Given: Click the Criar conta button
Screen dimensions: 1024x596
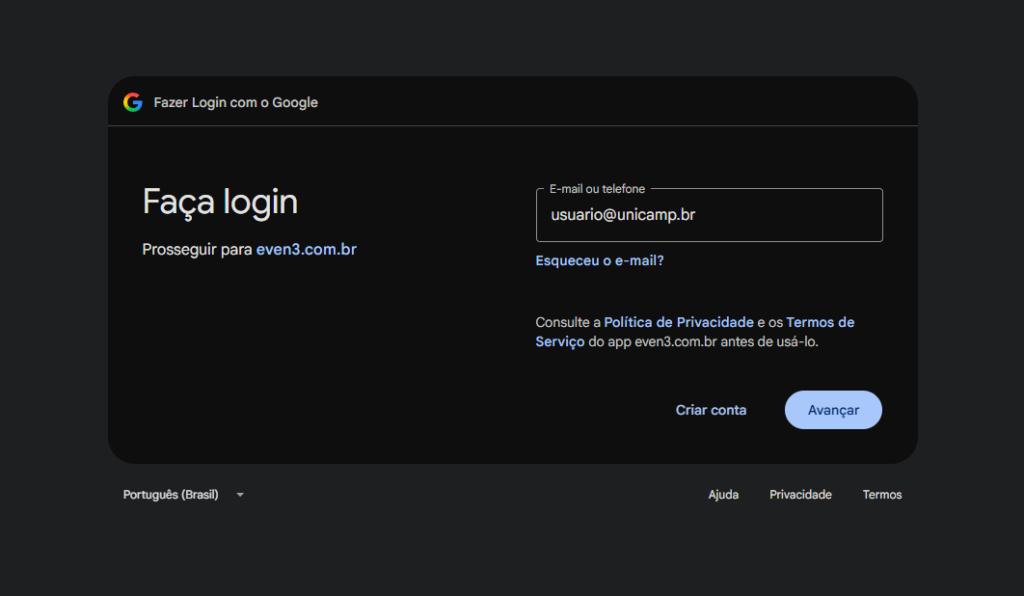Looking at the screenshot, I should click(711, 410).
